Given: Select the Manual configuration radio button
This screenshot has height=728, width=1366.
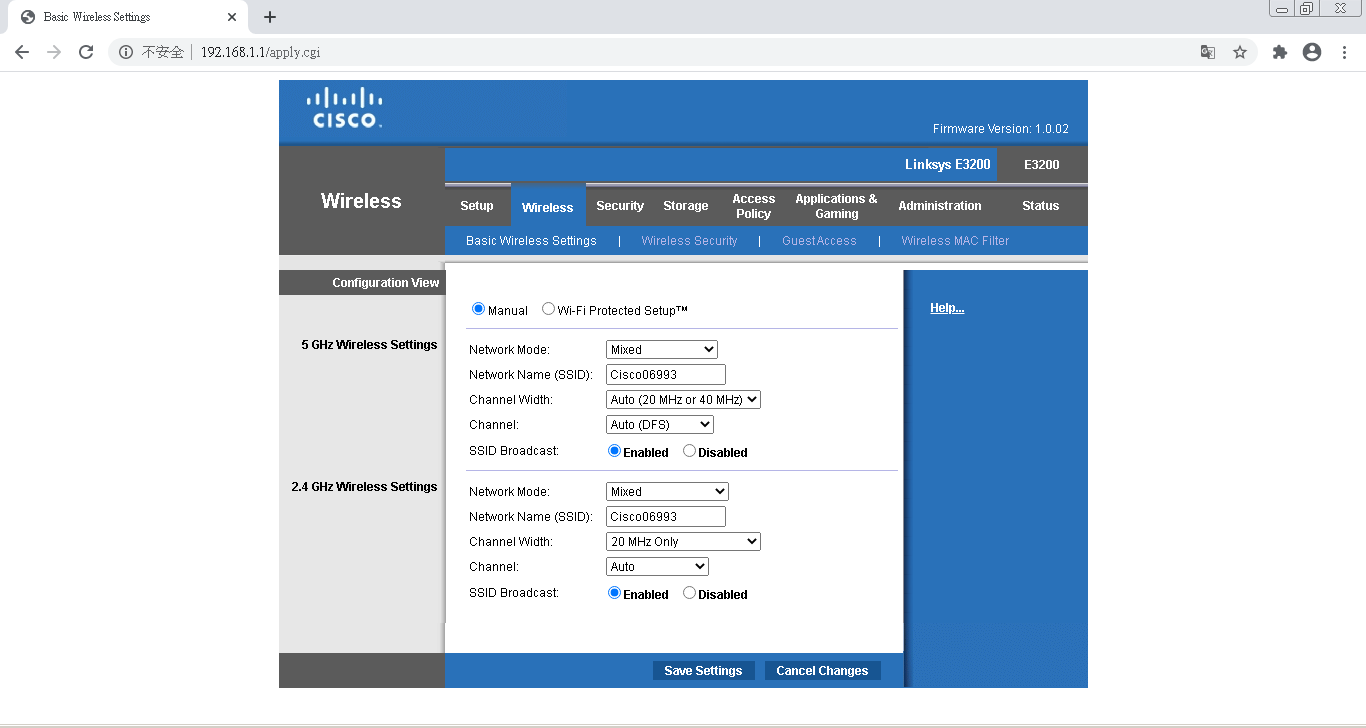Looking at the screenshot, I should pyautogui.click(x=478, y=309).
